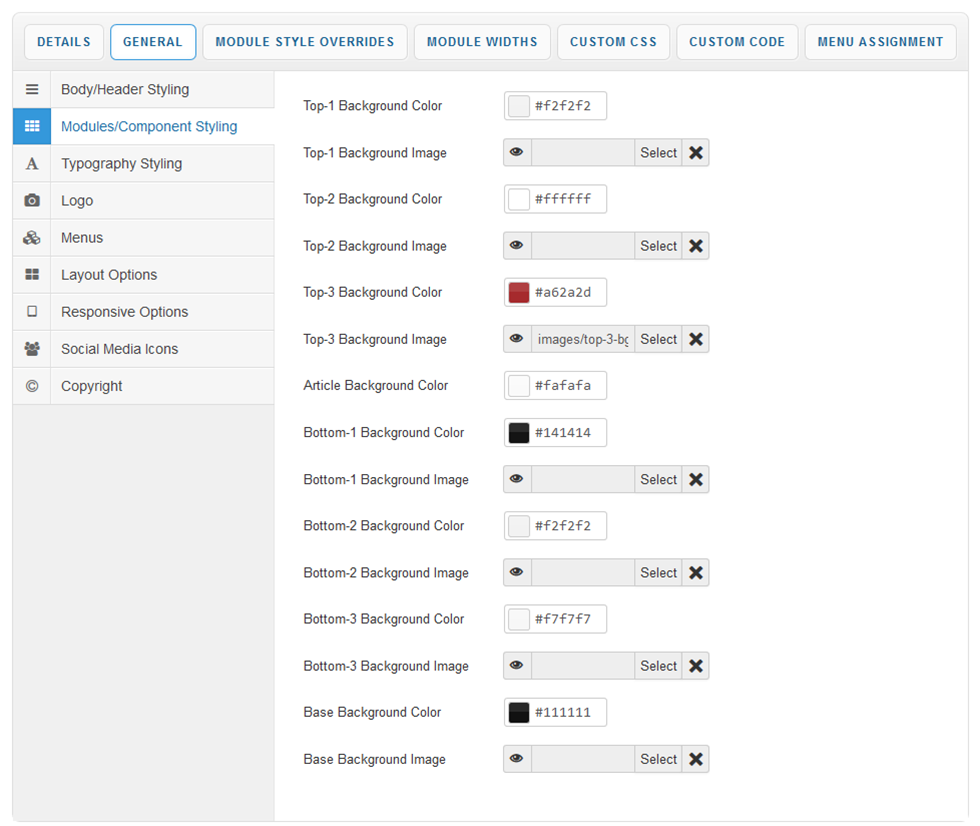
Task: Click the Body/Header Styling hamburger icon
Action: click(32, 90)
